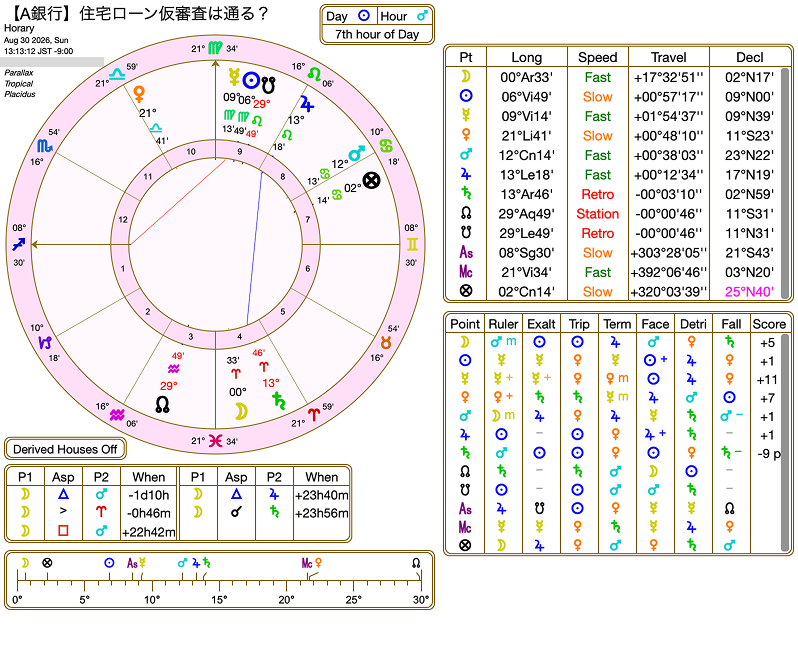Click the Speed column header
The width and height of the screenshot is (798, 649).
coord(597,57)
